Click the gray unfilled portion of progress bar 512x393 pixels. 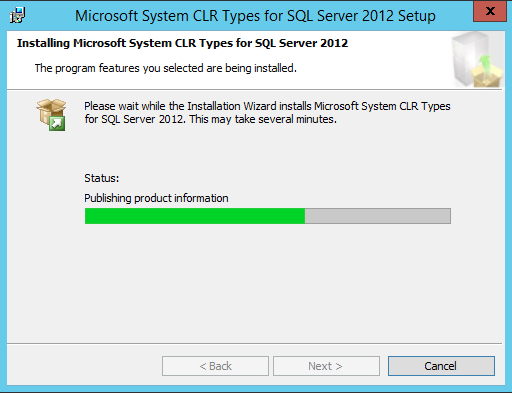pyautogui.click(x=378, y=216)
